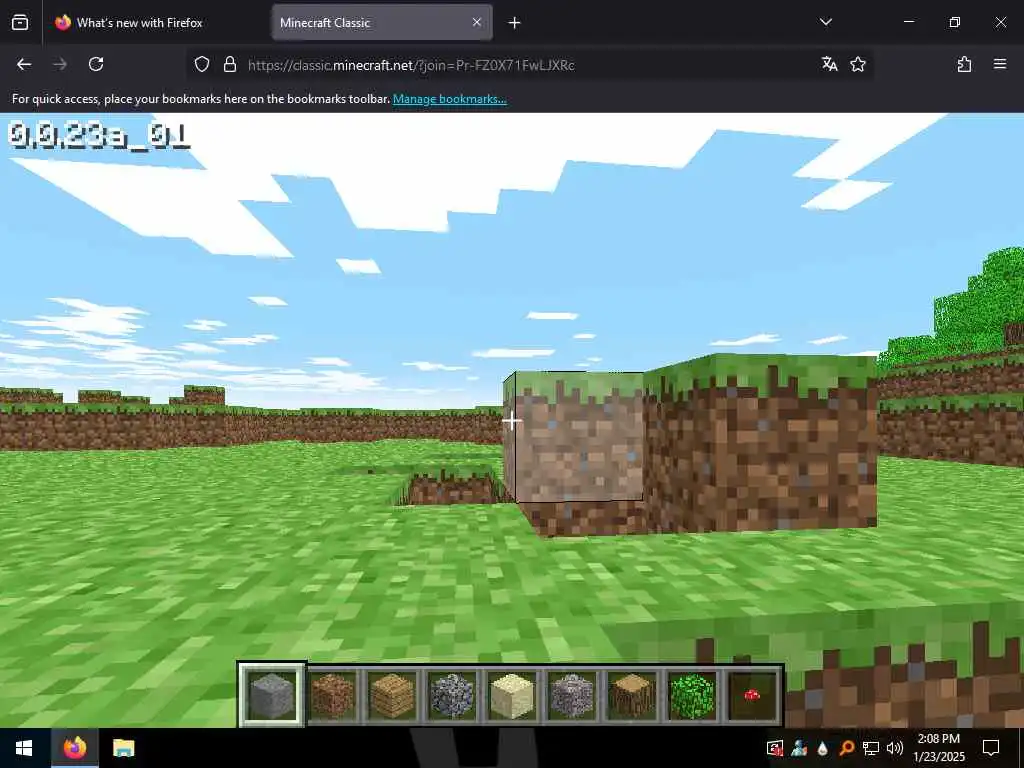Select the dirt block in hotbar
This screenshot has width=1024, height=768.
coord(332,696)
